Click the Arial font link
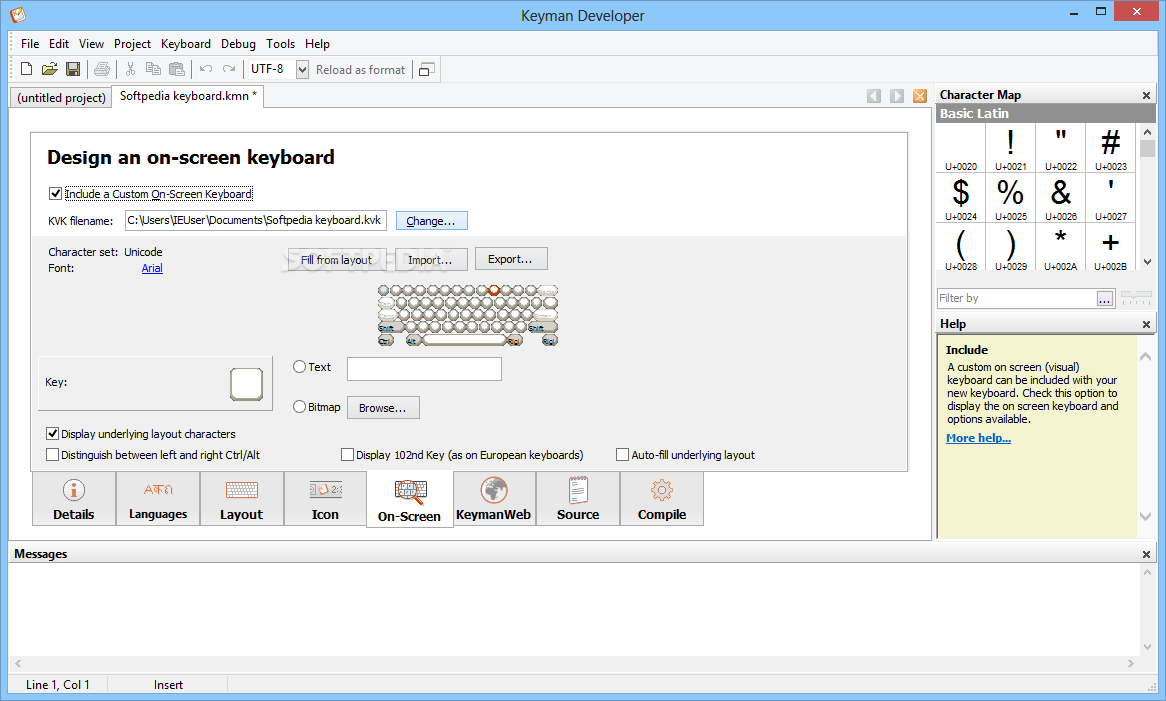This screenshot has width=1166, height=701. [x=152, y=268]
